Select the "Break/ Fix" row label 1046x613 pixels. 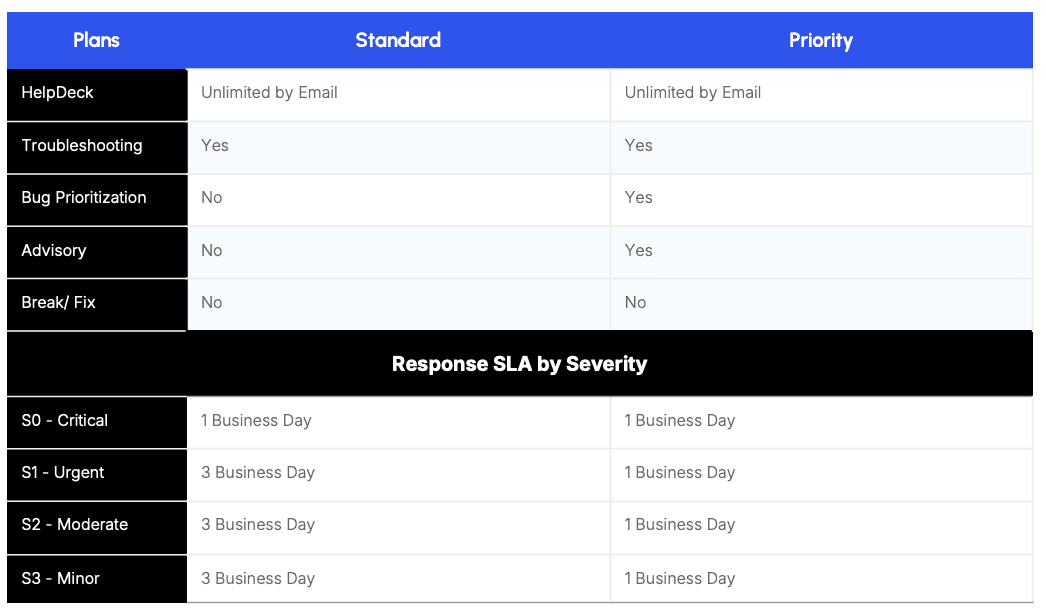click(59, 303)
